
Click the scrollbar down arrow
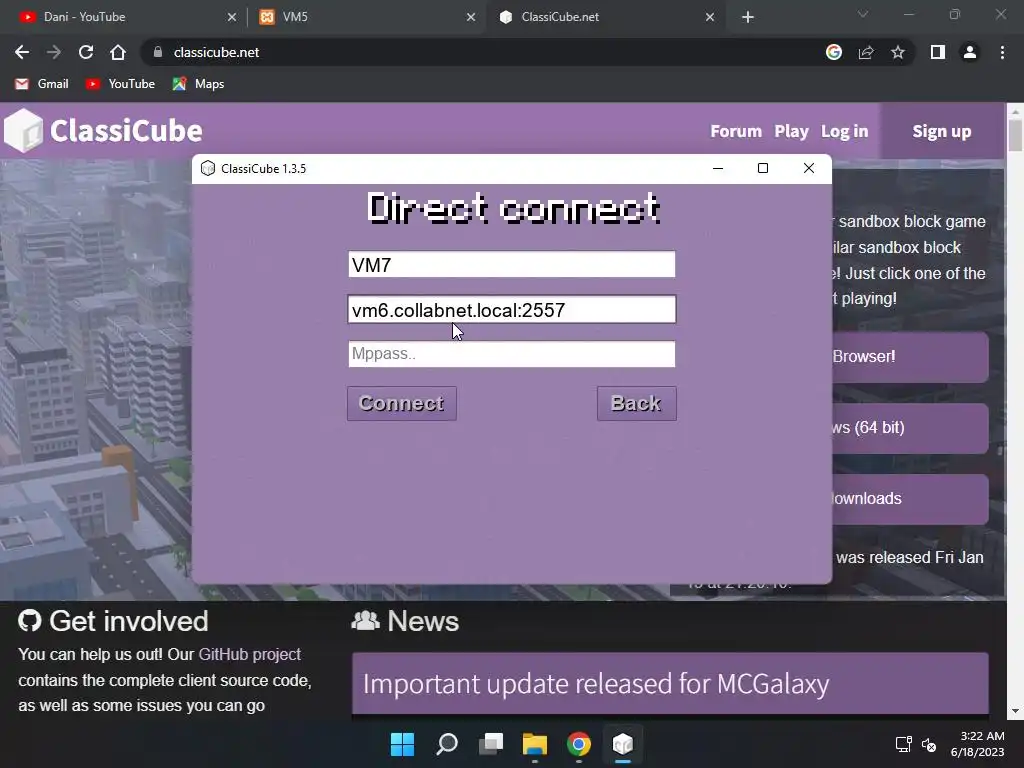tap(1015, 711)
